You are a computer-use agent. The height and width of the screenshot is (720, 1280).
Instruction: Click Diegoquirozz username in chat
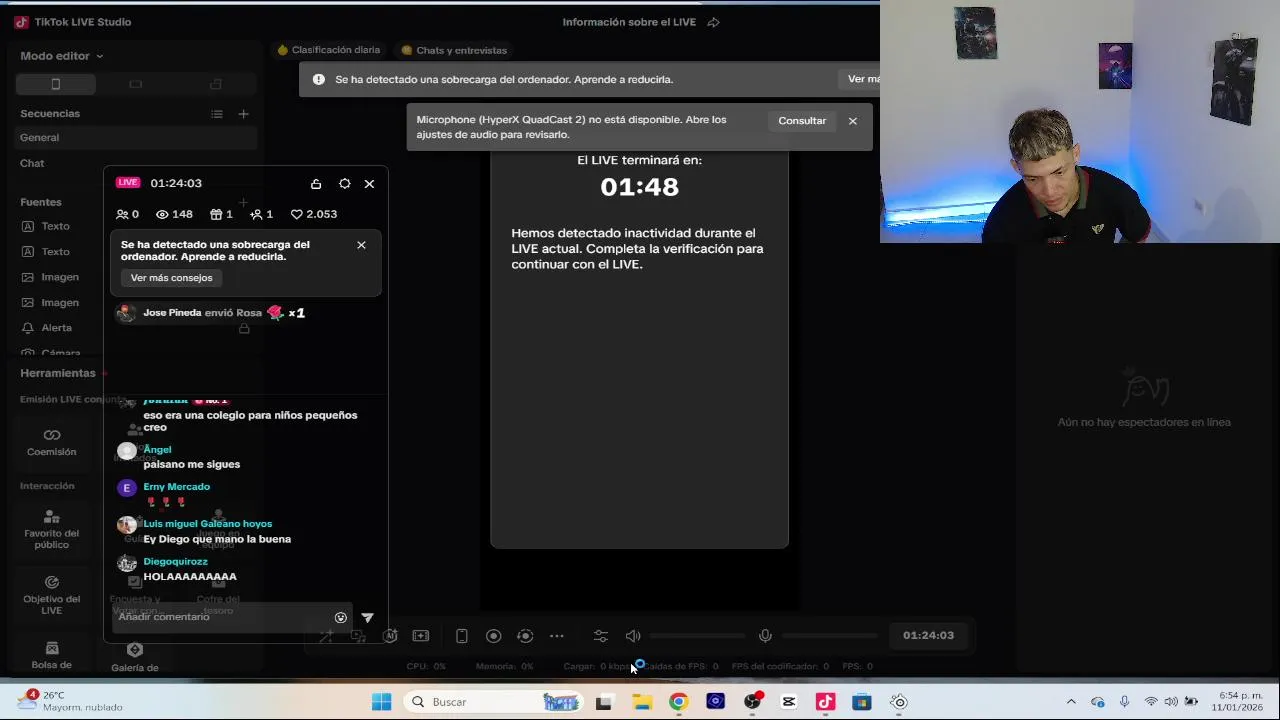(x=176, y=562)
